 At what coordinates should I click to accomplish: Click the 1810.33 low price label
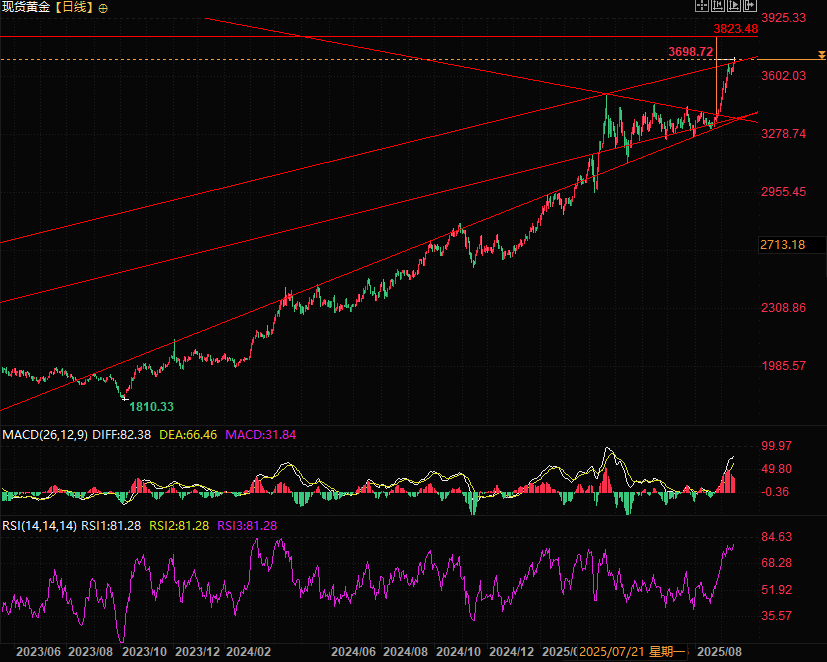tap(152, 406)
